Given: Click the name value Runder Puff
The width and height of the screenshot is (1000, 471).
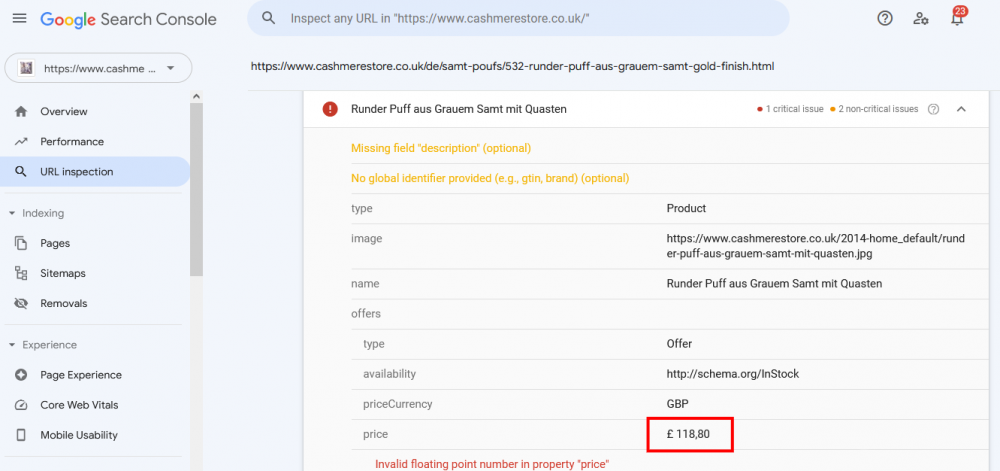Looking at the screenshot, I should 774,284.
